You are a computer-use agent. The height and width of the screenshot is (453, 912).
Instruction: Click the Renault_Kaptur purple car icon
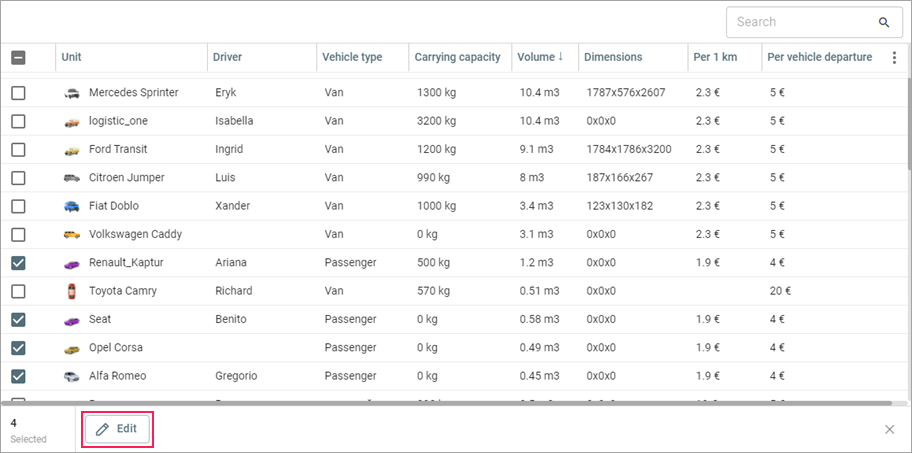(x=71, y=264)
